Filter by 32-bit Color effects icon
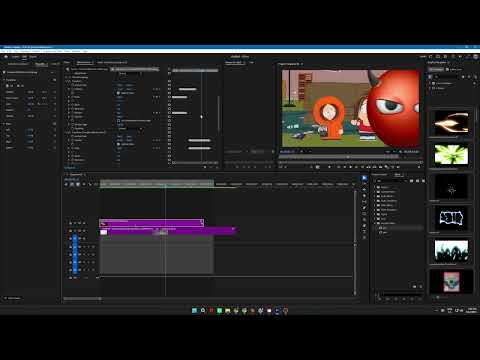 click(418, 181)
